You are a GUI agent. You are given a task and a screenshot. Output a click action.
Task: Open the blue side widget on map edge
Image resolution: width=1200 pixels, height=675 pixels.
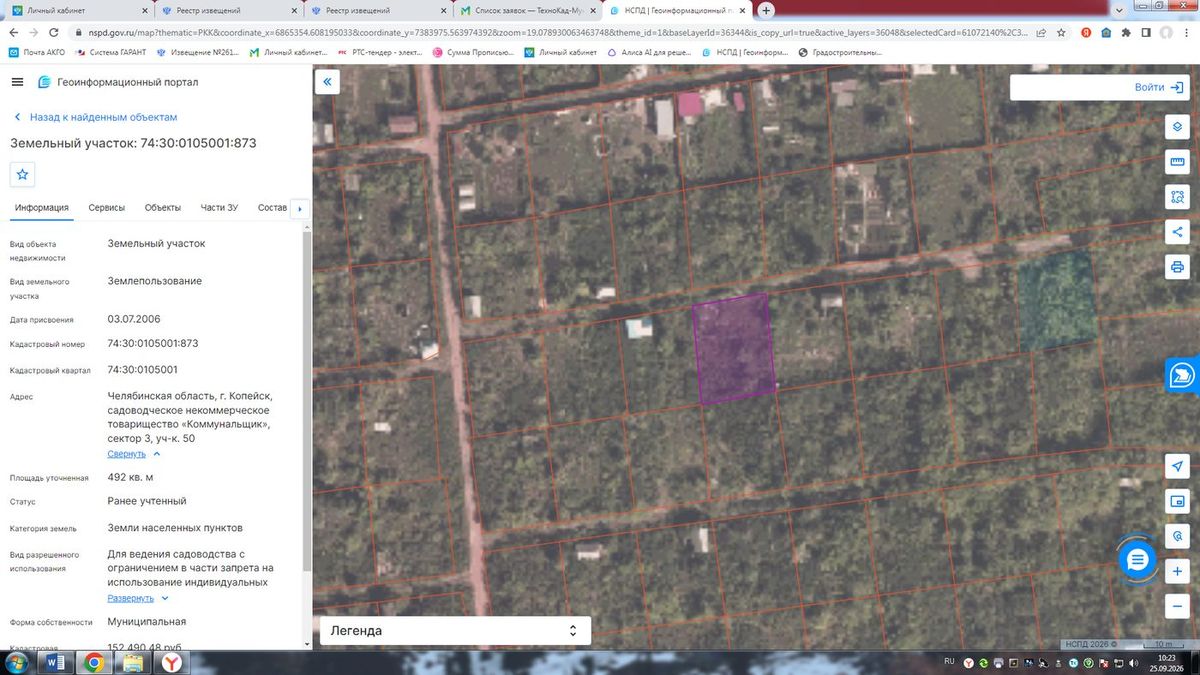point(1184,375)
